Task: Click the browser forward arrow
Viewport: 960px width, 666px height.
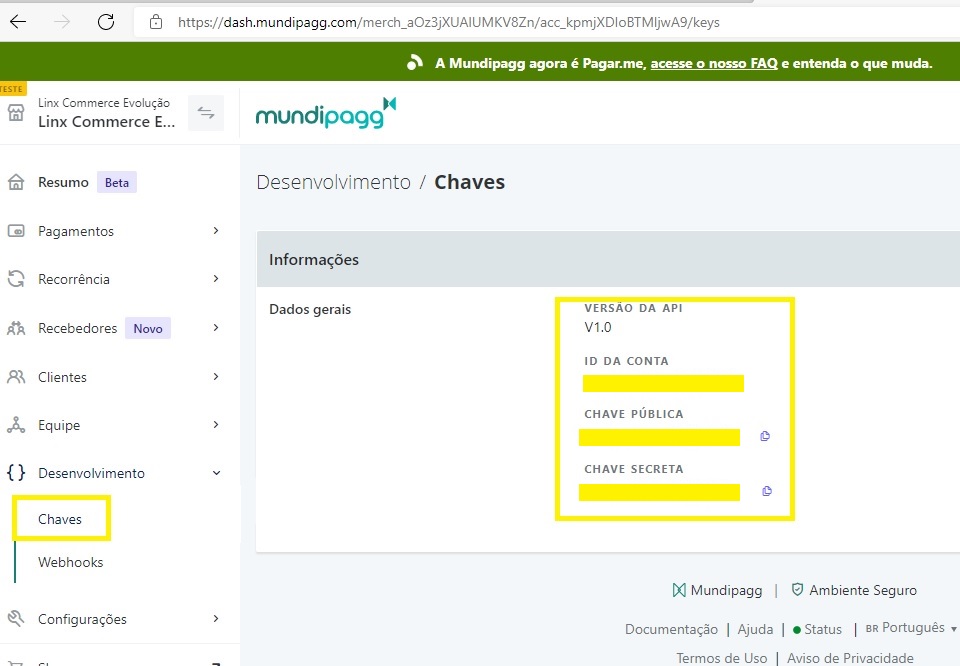Action: 62,22
